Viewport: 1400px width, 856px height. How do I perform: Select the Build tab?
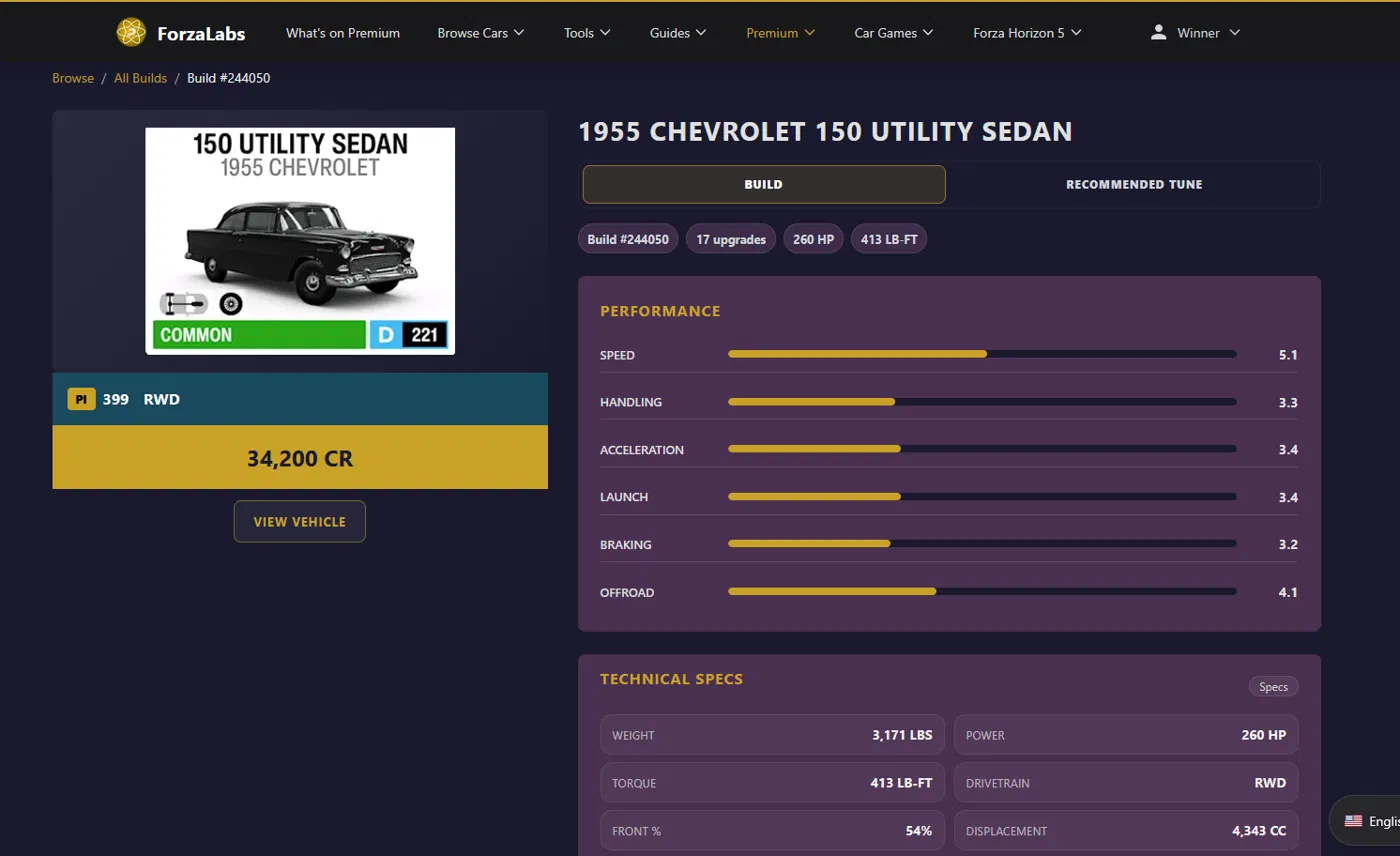point(764,184)
